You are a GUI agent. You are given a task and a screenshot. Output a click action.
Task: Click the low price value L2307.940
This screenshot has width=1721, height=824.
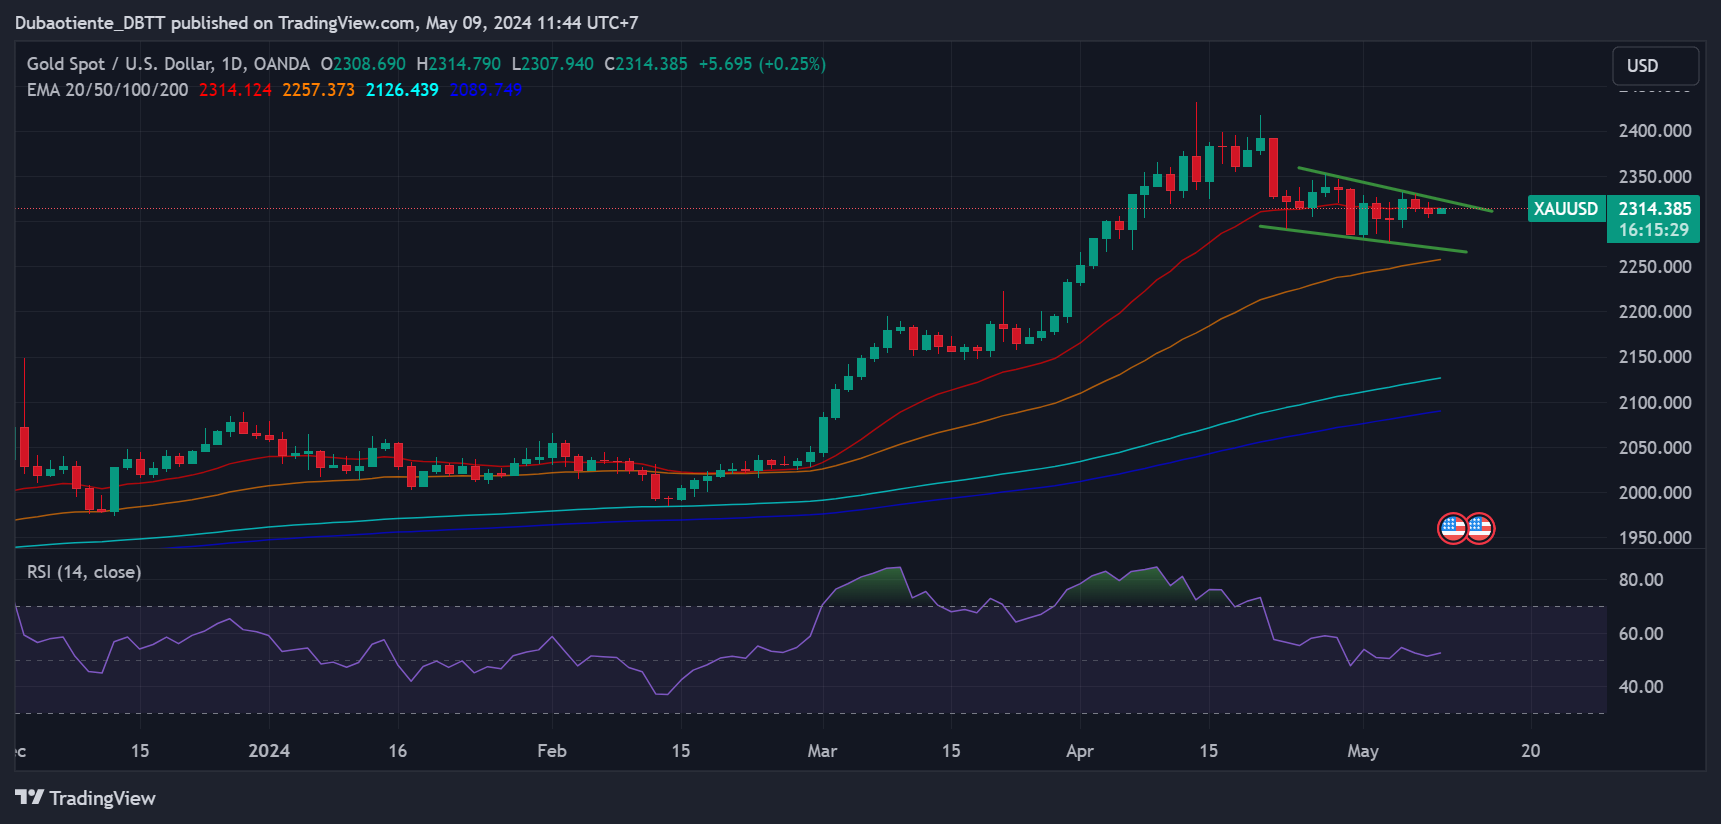(x=552, y=64)
